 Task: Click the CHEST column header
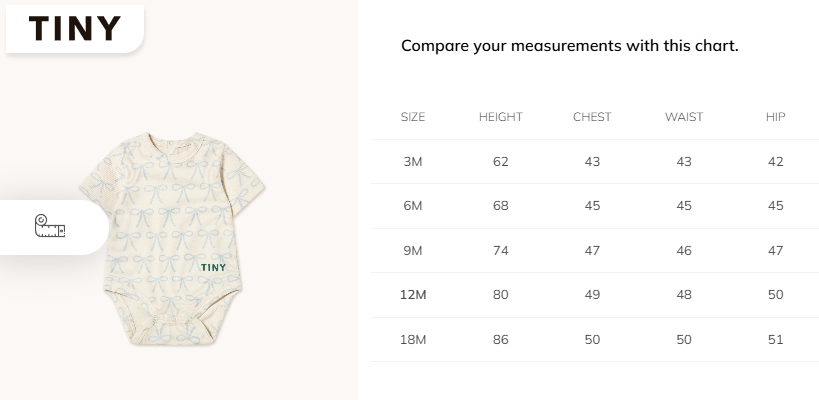[592, 117]
